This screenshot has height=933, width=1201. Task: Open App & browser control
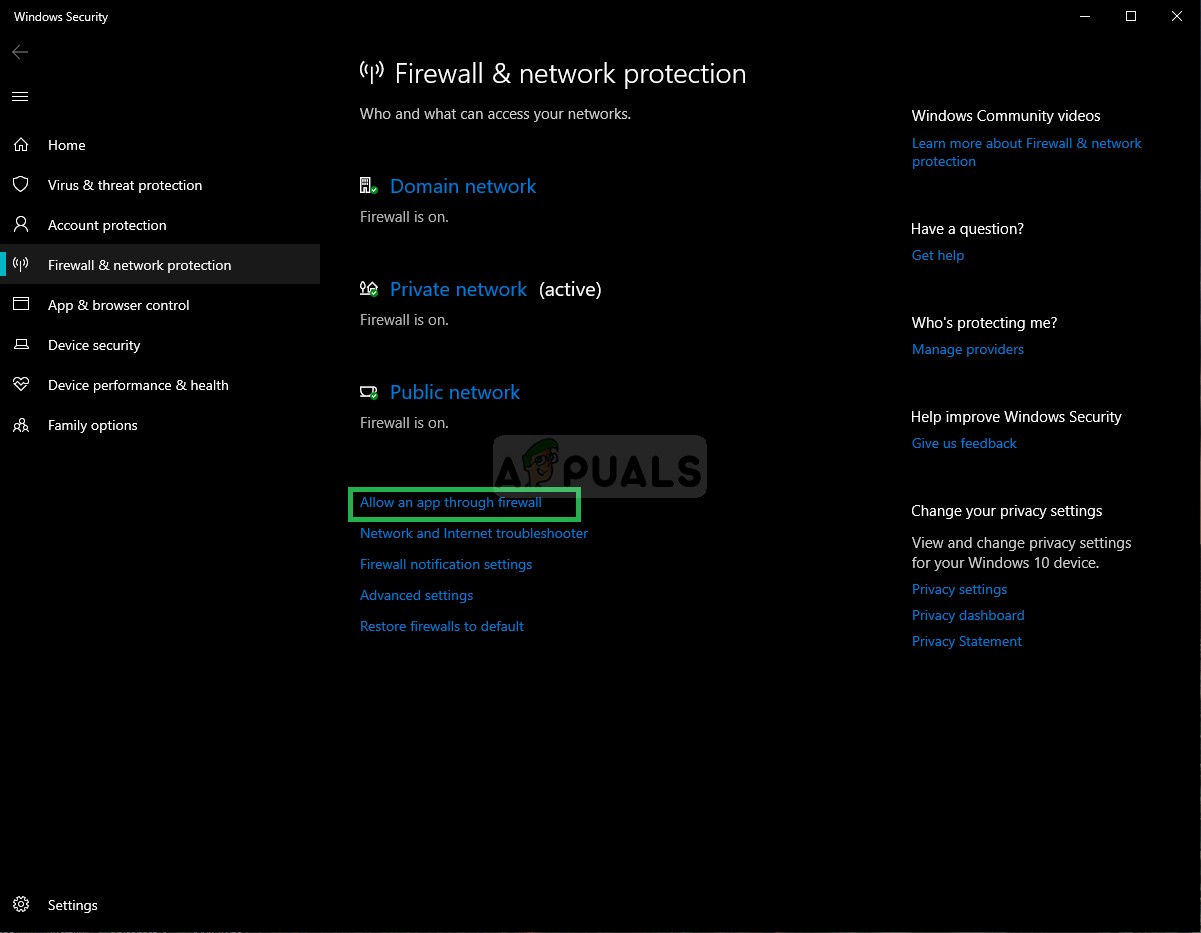[120, 305]
